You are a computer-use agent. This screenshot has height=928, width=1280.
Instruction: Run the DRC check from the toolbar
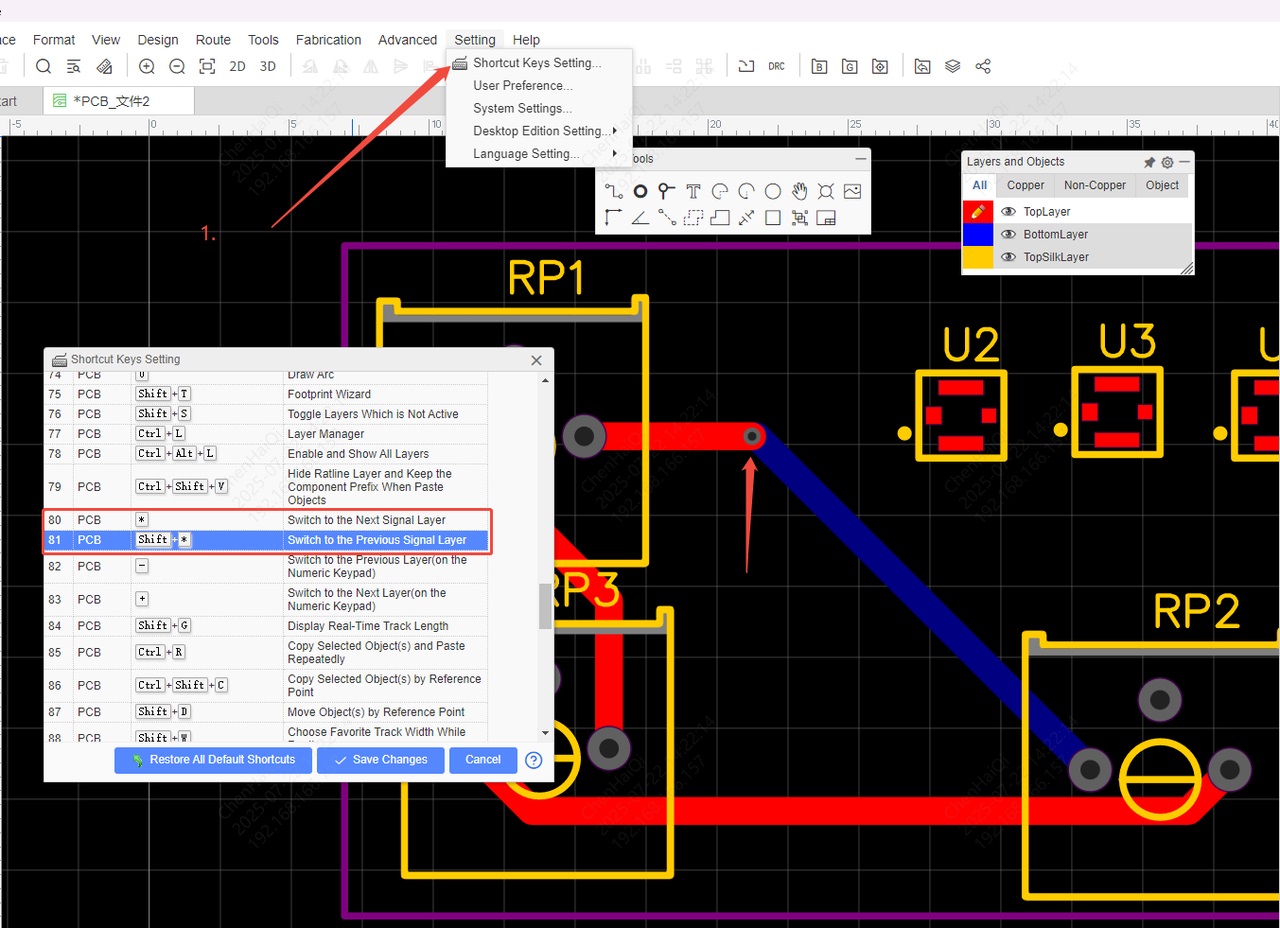point(776,66)
